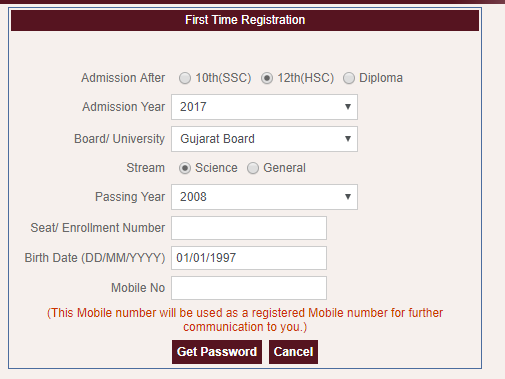This screenshot has height=379, width=505.
Task: Click the General stream label
Action: click(284, 168)
